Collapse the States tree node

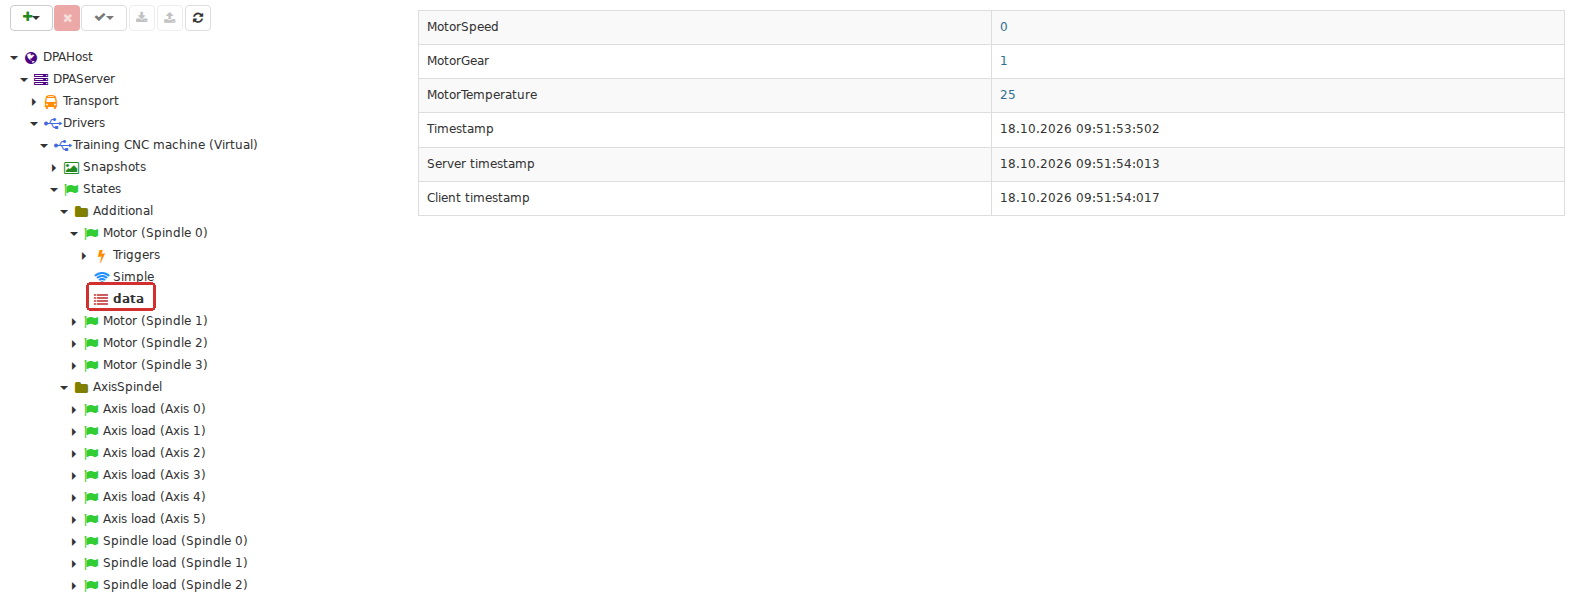(54, 190)
